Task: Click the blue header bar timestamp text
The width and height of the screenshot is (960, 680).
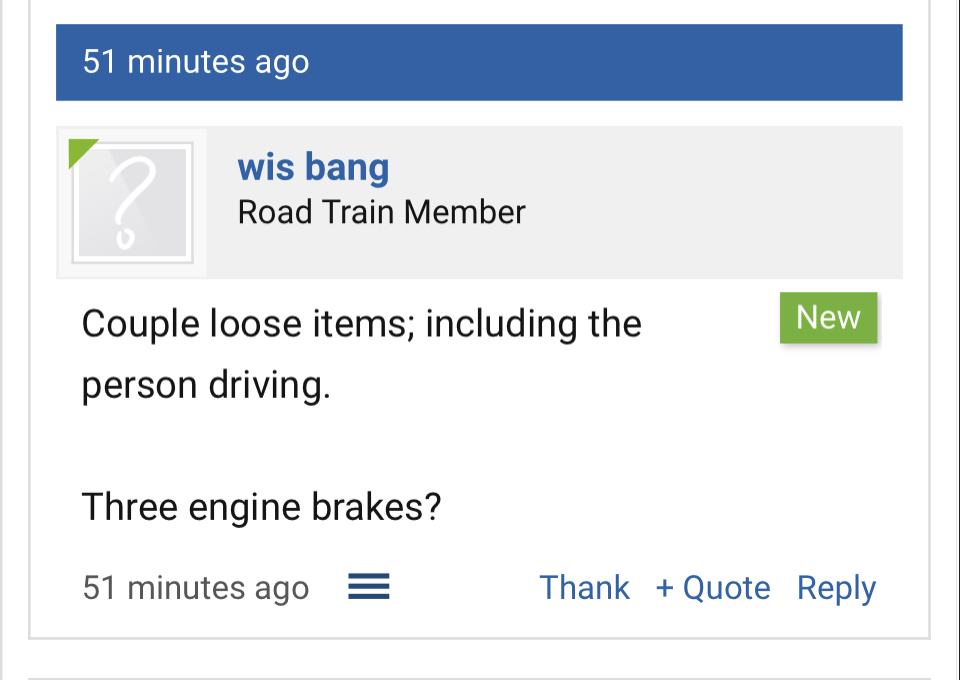Action: (x=196, y=62)
